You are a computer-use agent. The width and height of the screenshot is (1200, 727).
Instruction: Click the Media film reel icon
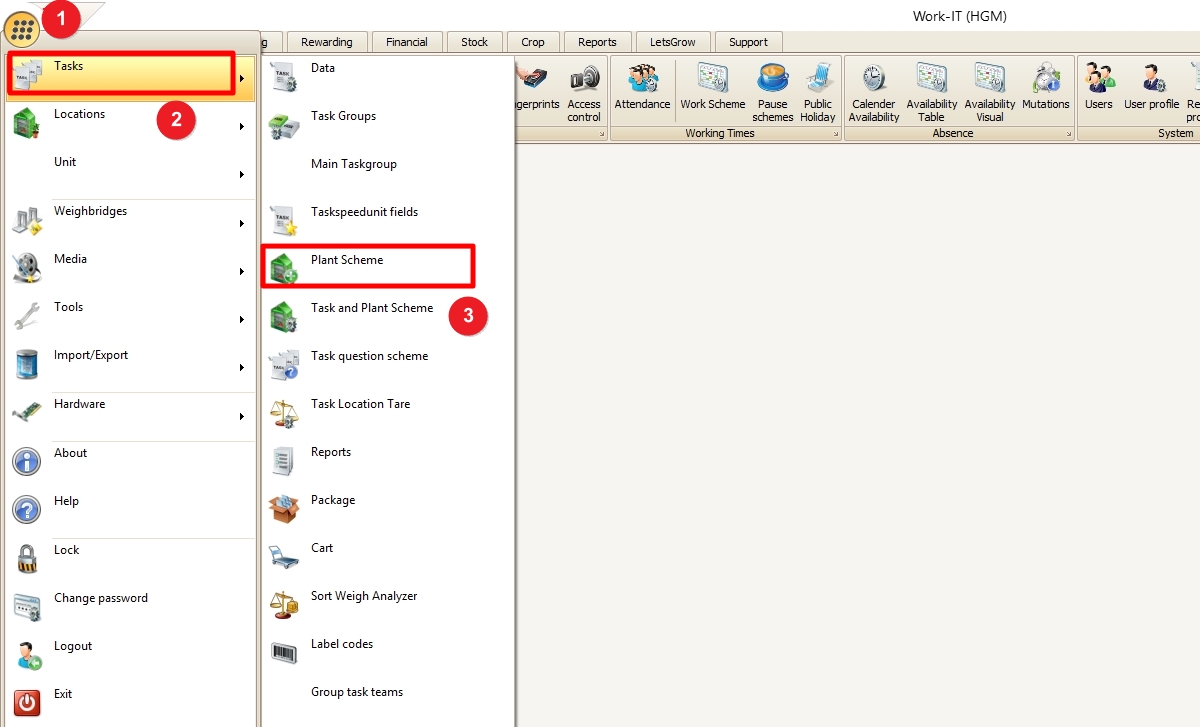pyautogui.click(x=27, y=268)
